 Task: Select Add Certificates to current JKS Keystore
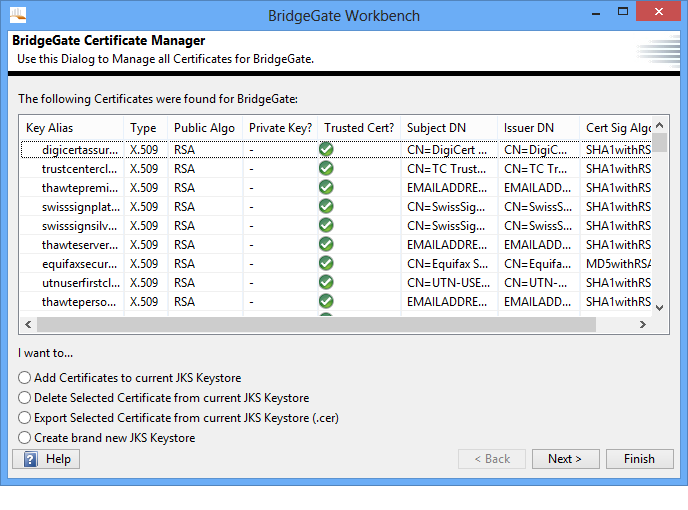(24, 378)
